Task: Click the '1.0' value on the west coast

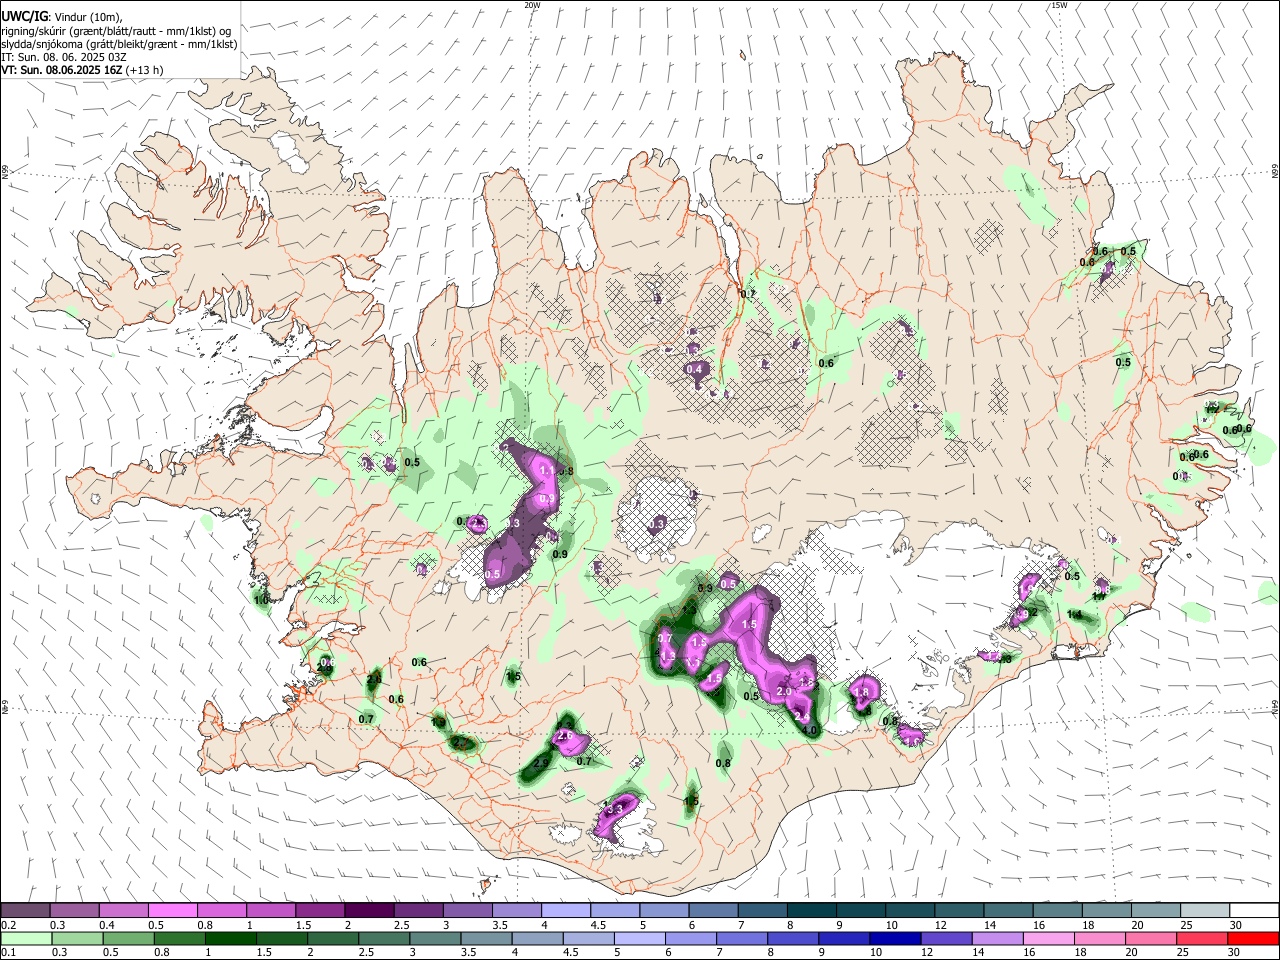Action: click(x=262, y=601)
